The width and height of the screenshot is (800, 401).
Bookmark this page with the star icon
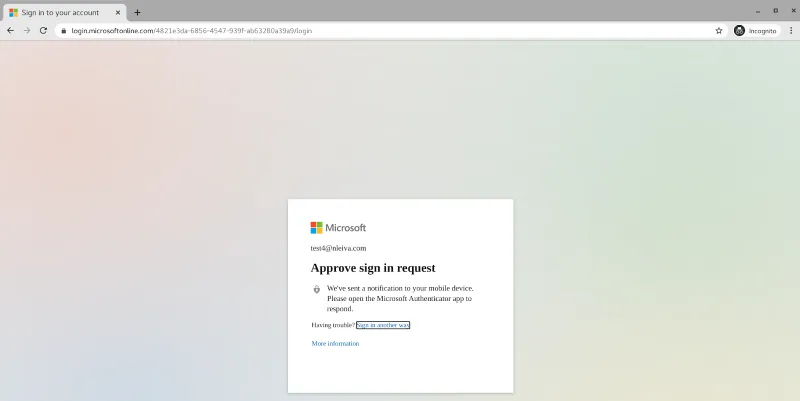click(719, 31)
